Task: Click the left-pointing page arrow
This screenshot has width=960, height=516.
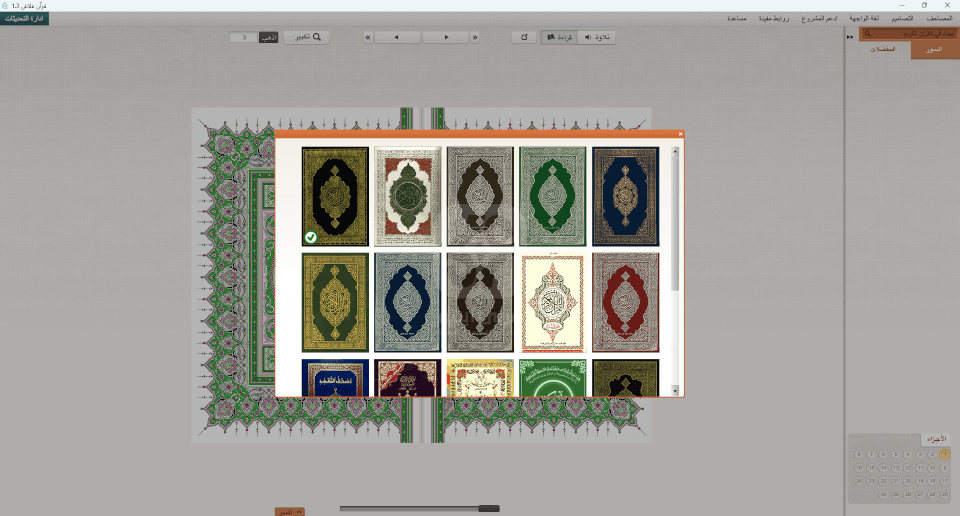Action: coord(397,37)
